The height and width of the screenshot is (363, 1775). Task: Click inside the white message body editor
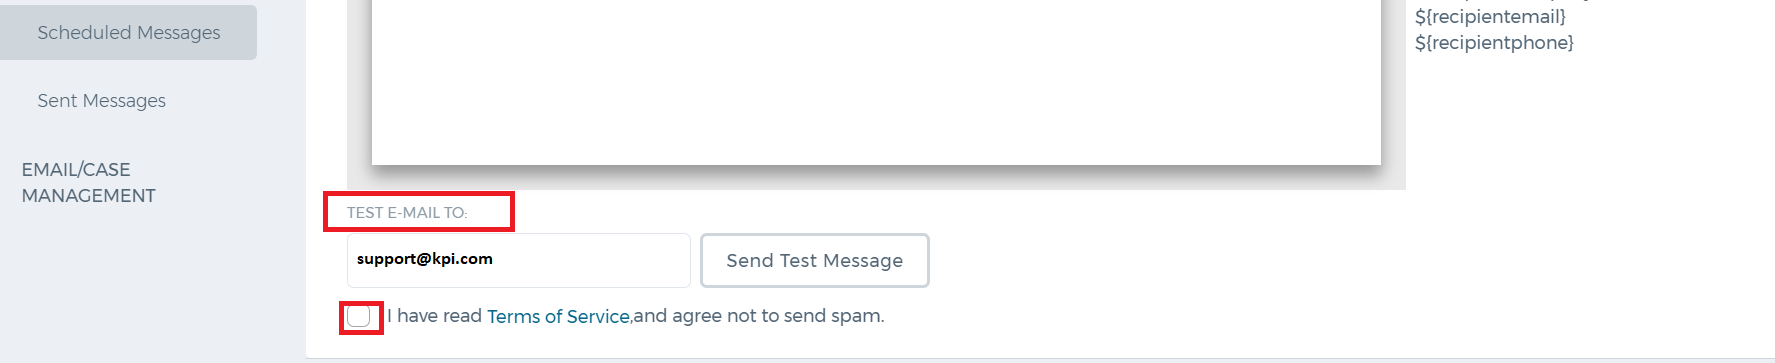tap(876, 80)
